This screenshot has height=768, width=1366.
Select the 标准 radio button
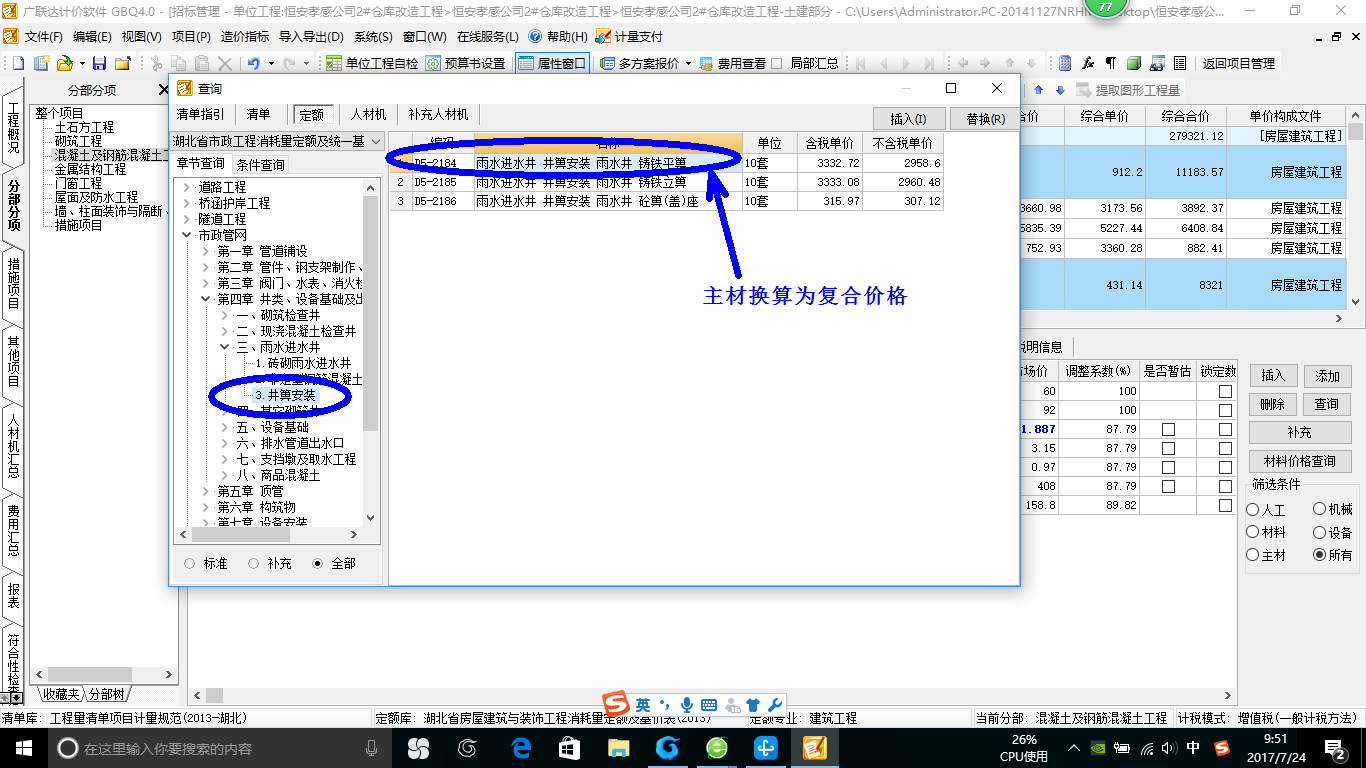[190, 564]
